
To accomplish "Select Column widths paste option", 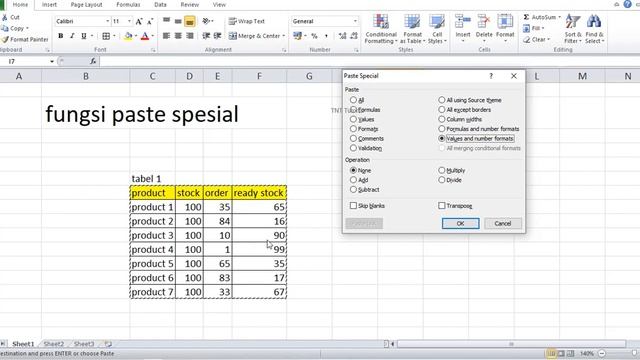I will point(442,119).
